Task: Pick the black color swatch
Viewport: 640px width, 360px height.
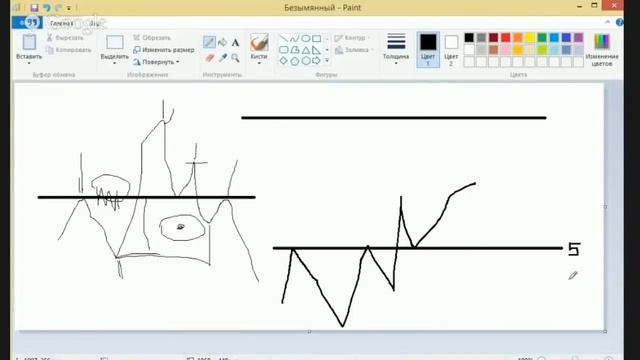Action: (x=469, y=38)
